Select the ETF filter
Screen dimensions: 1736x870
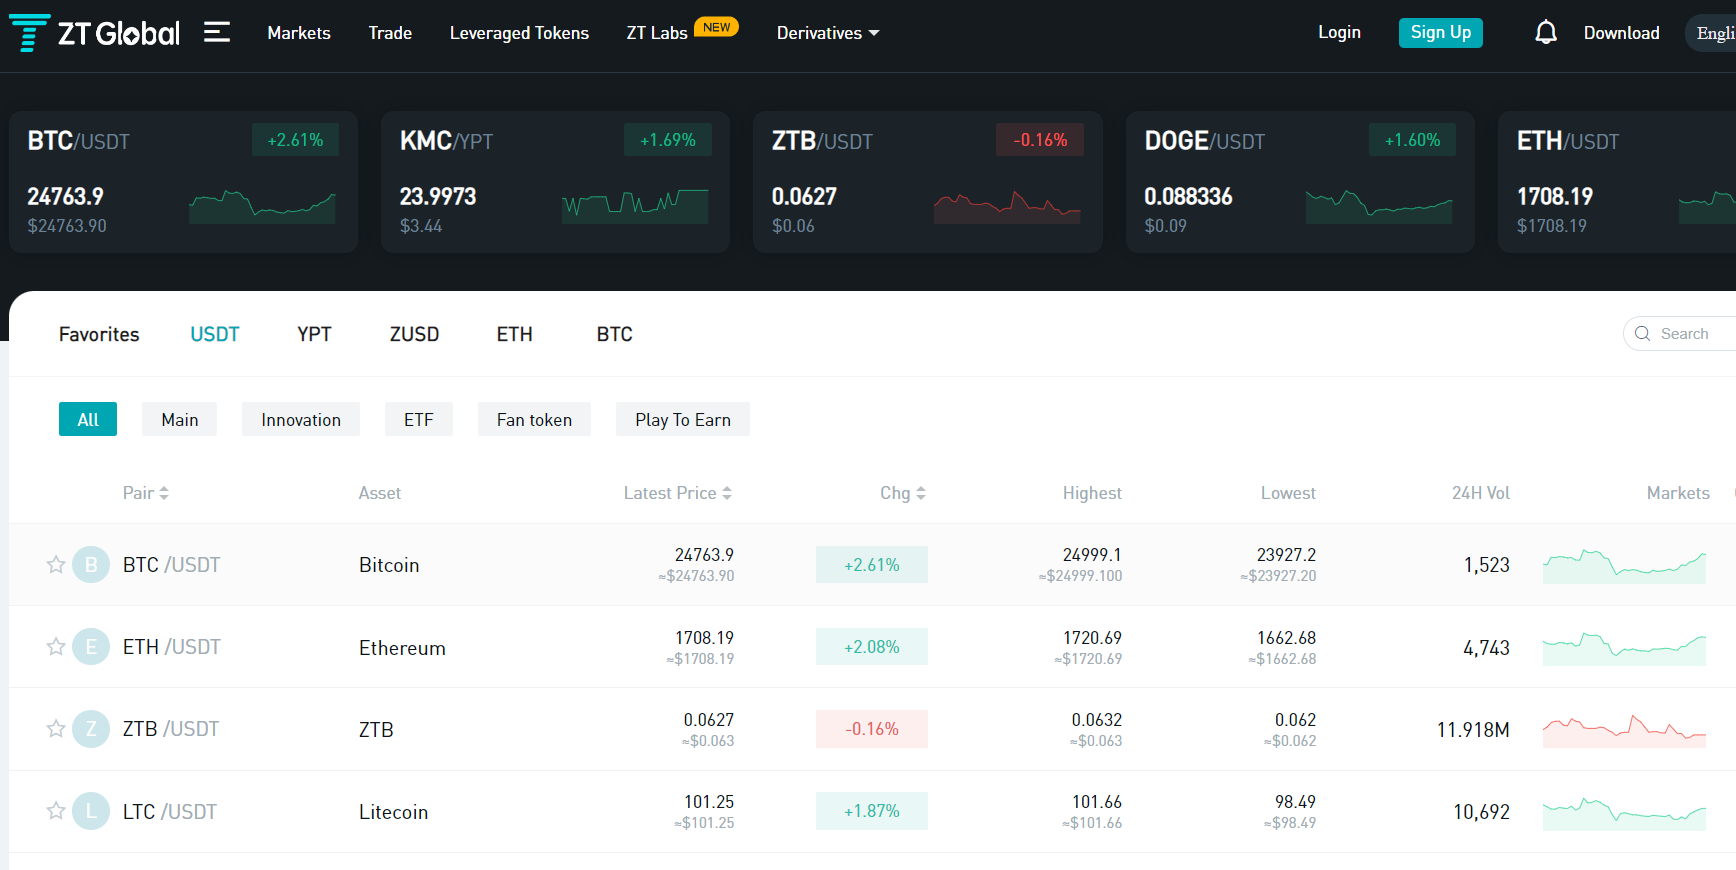[x=419, y=419]
